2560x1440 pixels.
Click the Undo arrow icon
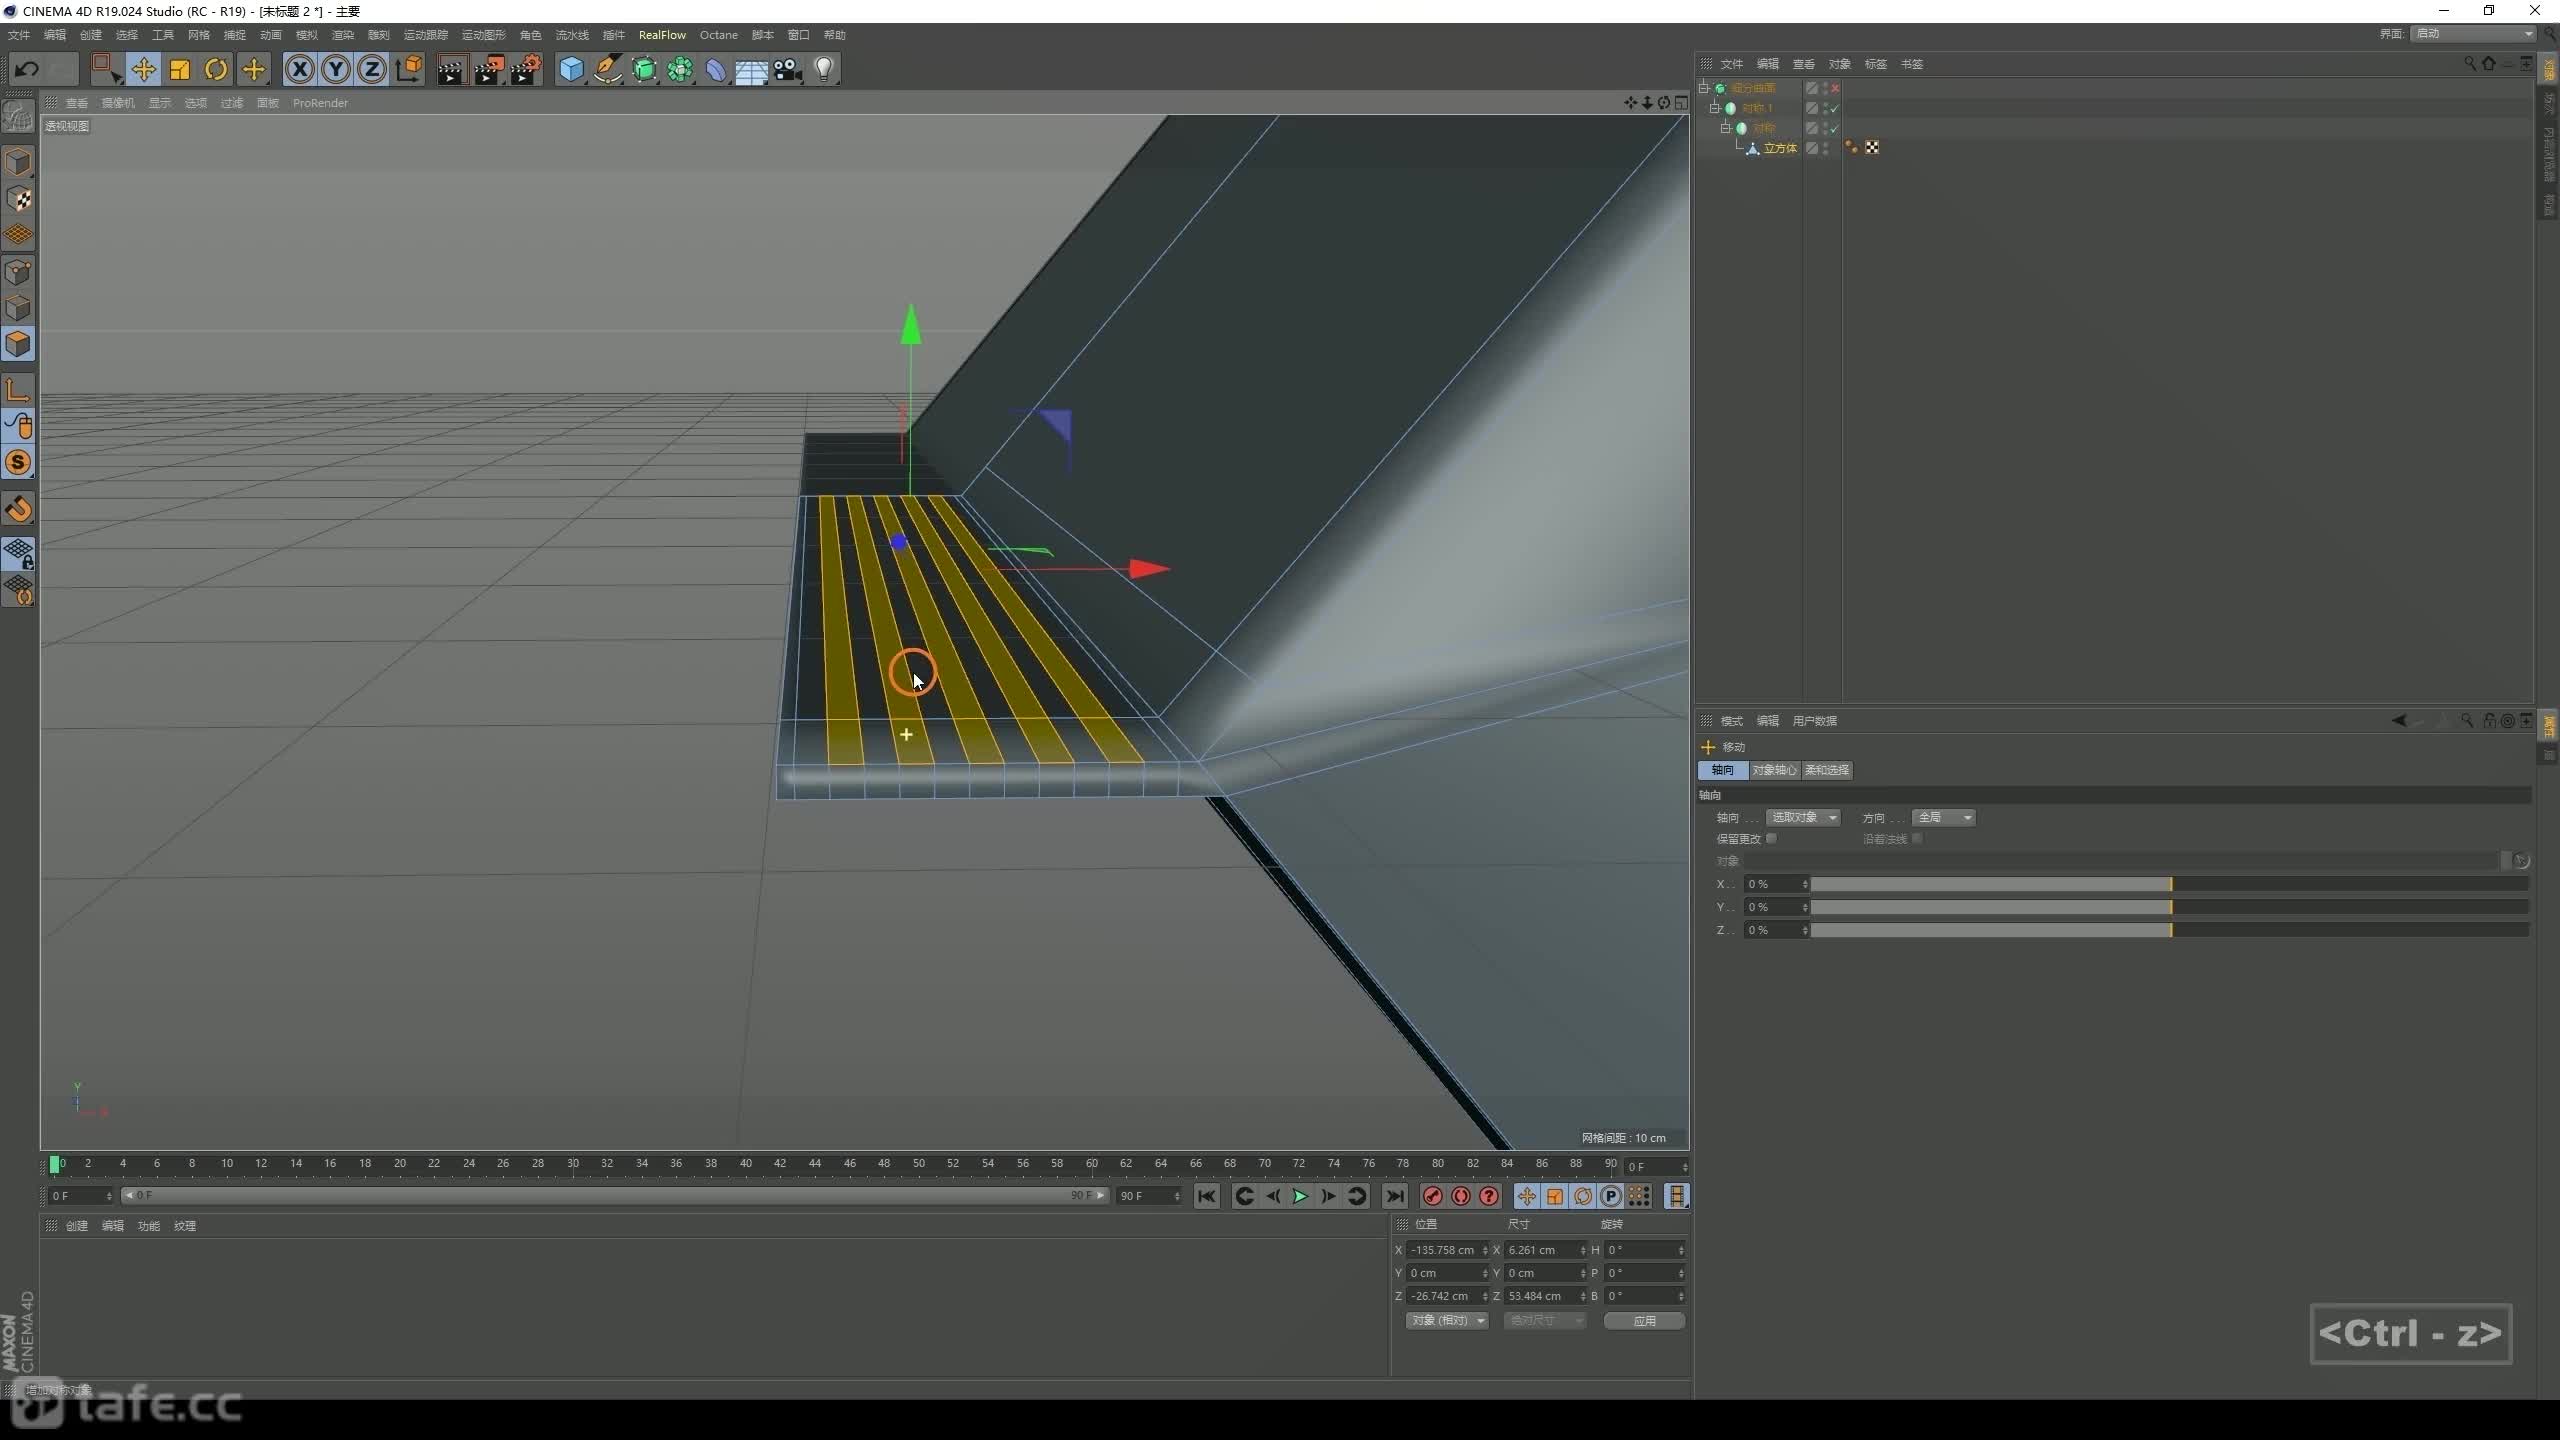coord(27,69)
